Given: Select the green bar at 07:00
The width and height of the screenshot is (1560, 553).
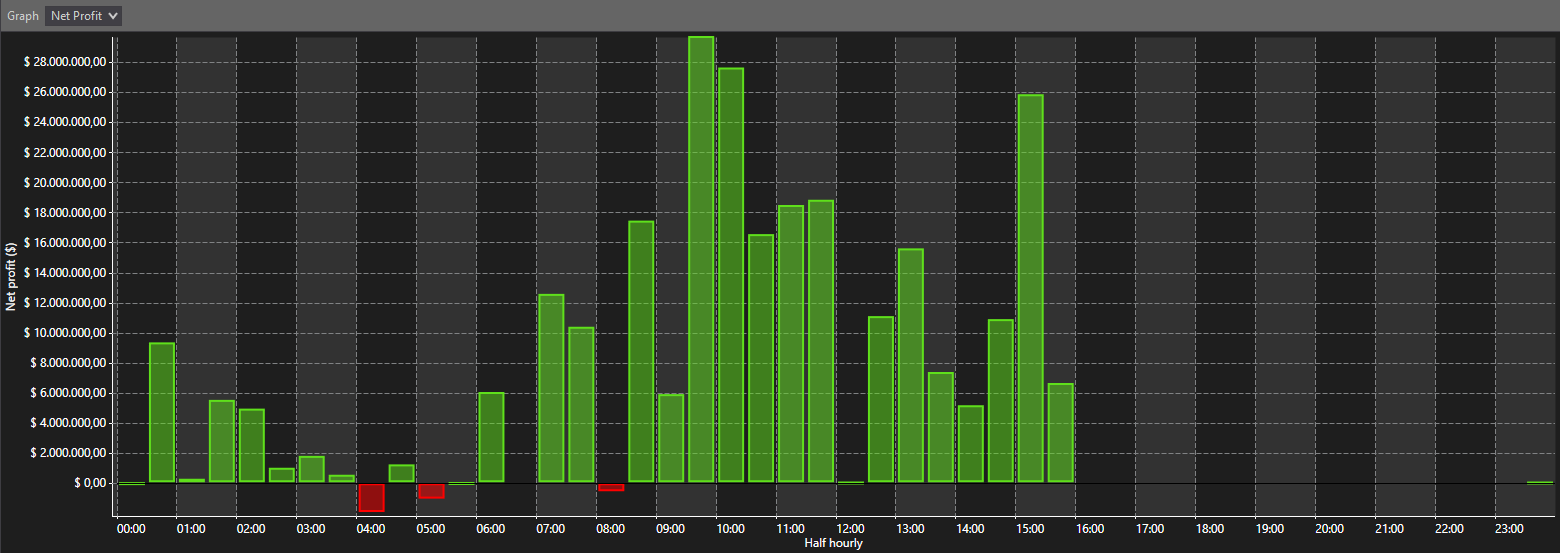Looking at the screenshot, I should (551, 389).
